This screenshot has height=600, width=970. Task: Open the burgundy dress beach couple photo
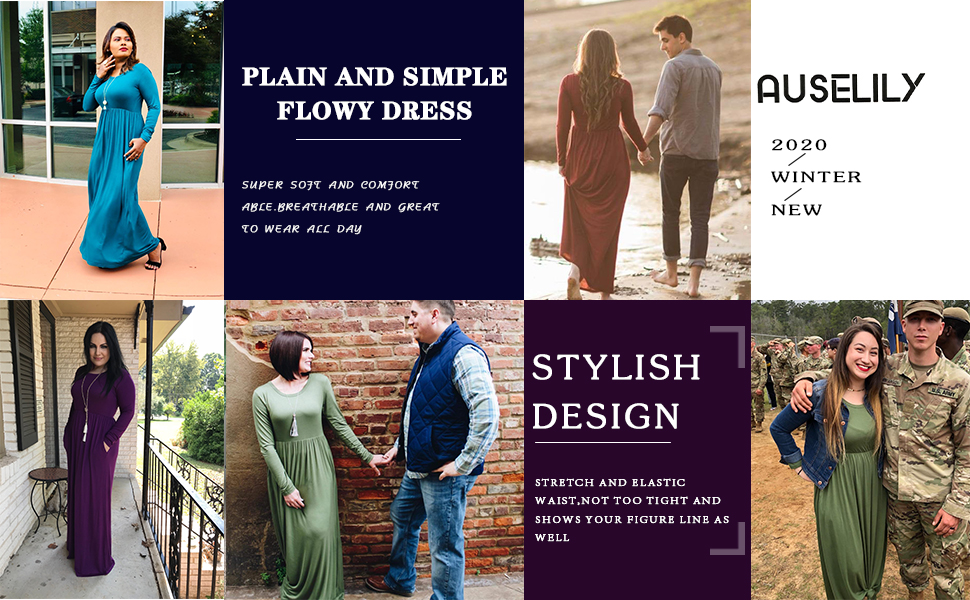tap(637, 150)
